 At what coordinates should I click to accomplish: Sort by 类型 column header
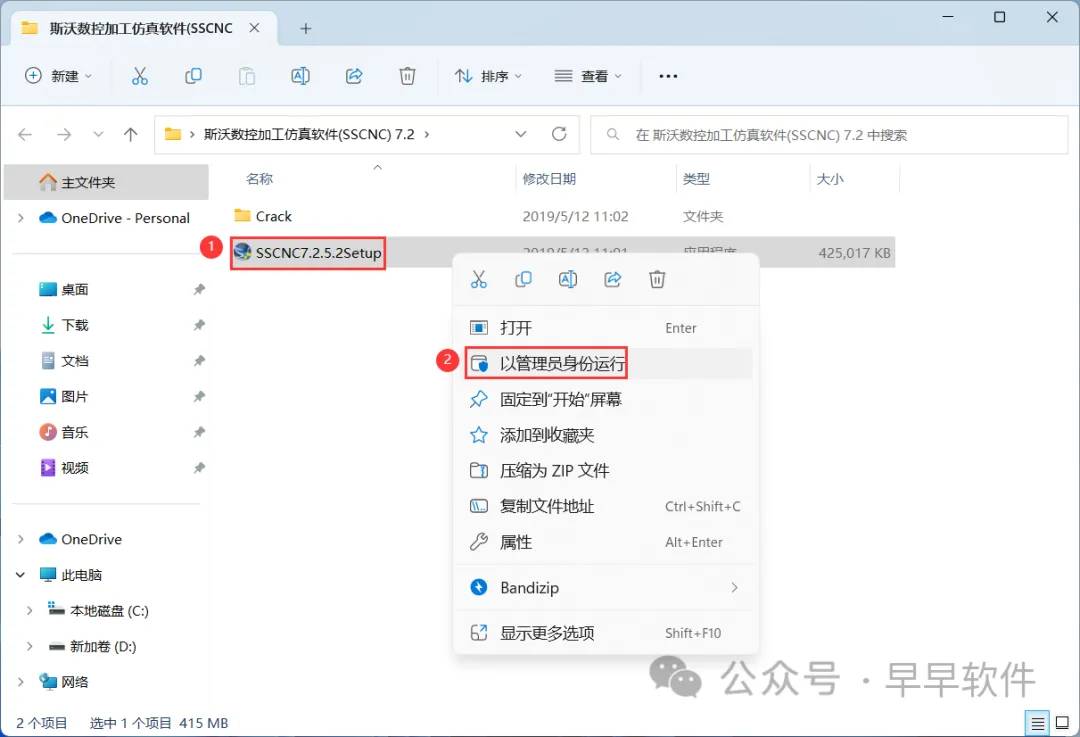point(696,179)
